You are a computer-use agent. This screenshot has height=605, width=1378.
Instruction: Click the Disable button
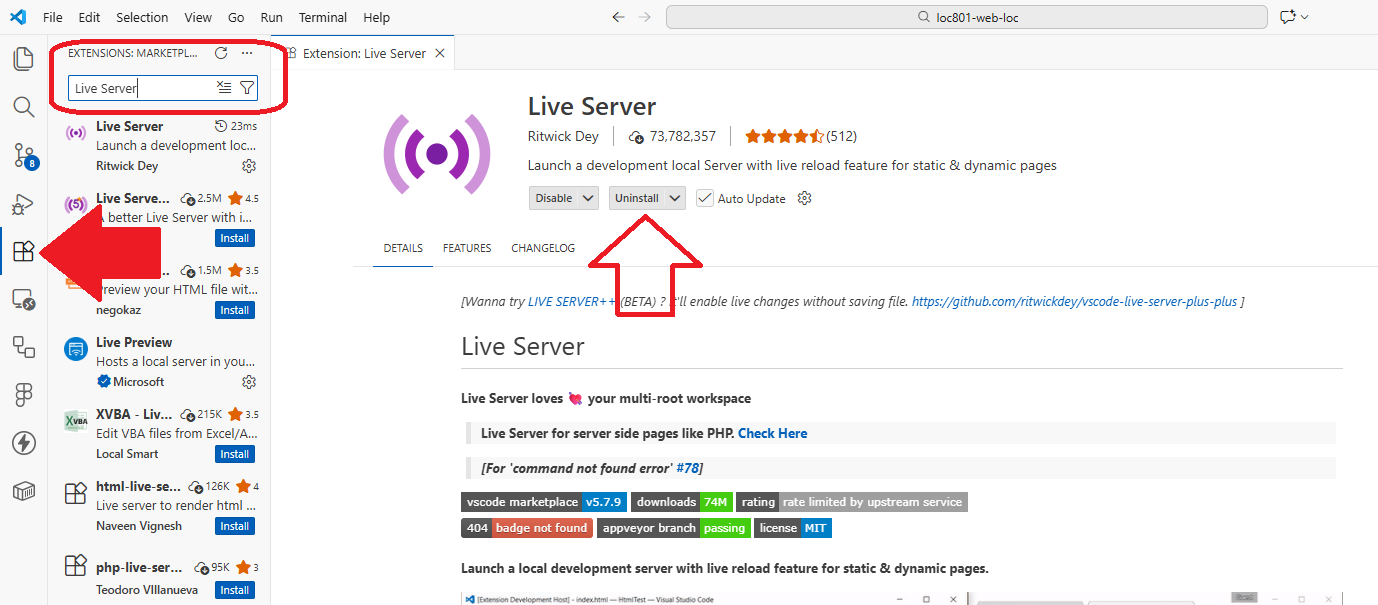pos(554,198)
